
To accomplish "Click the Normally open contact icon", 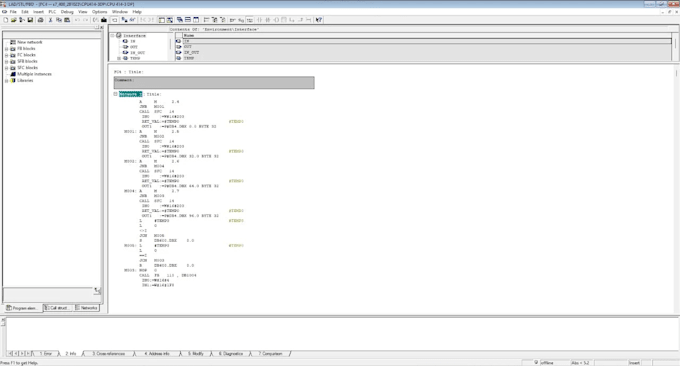I will (260, 20).
